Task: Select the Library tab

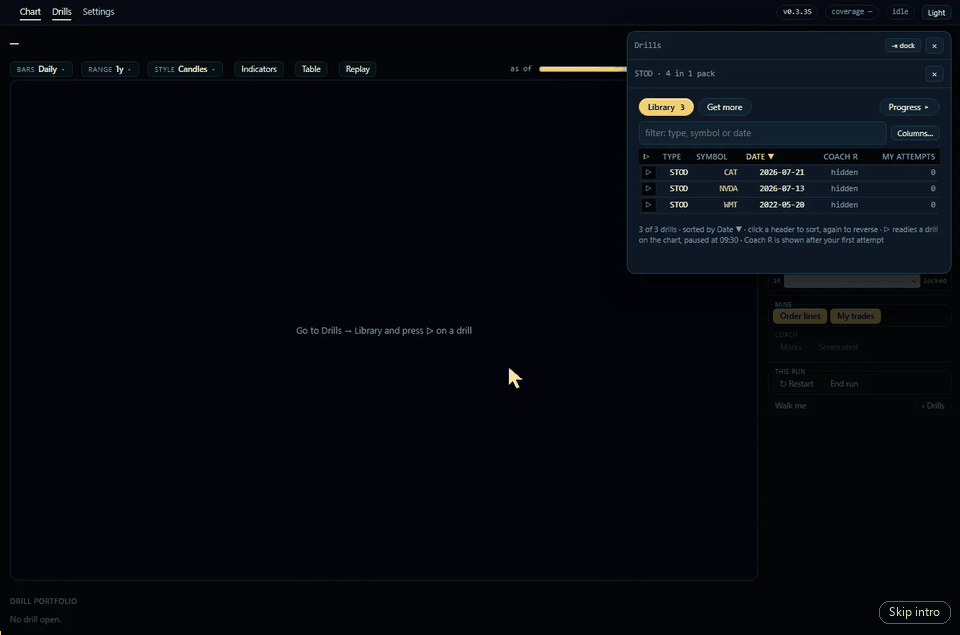Action: click(x=666, y=107)
